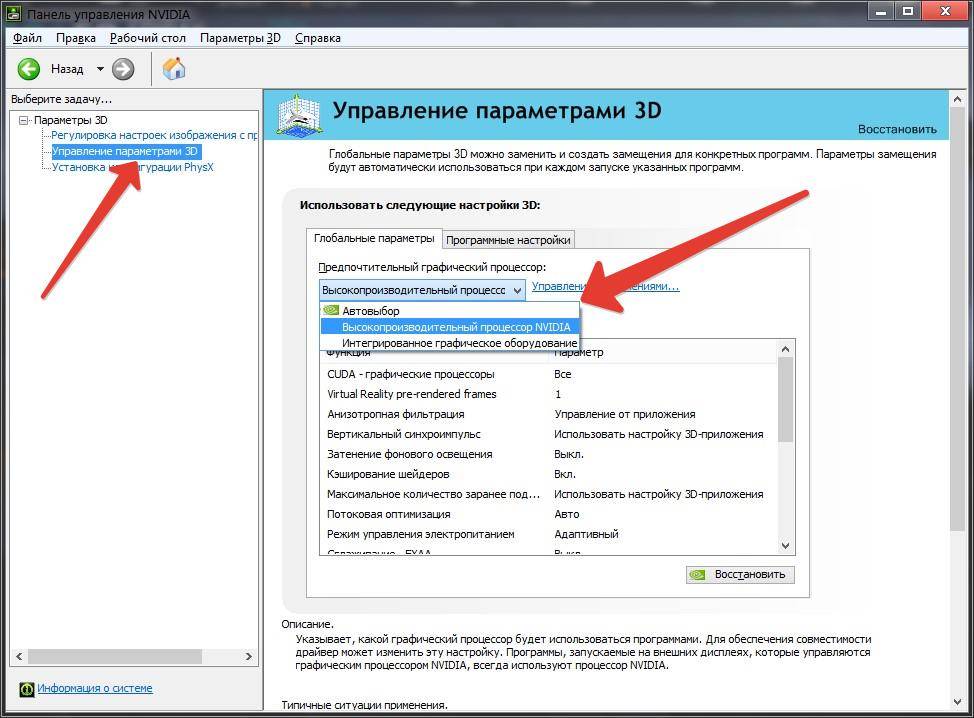Click the Вертикальный синхроимпульс setting row
This screenshot has height=718, width=974.
coord(404,434)
